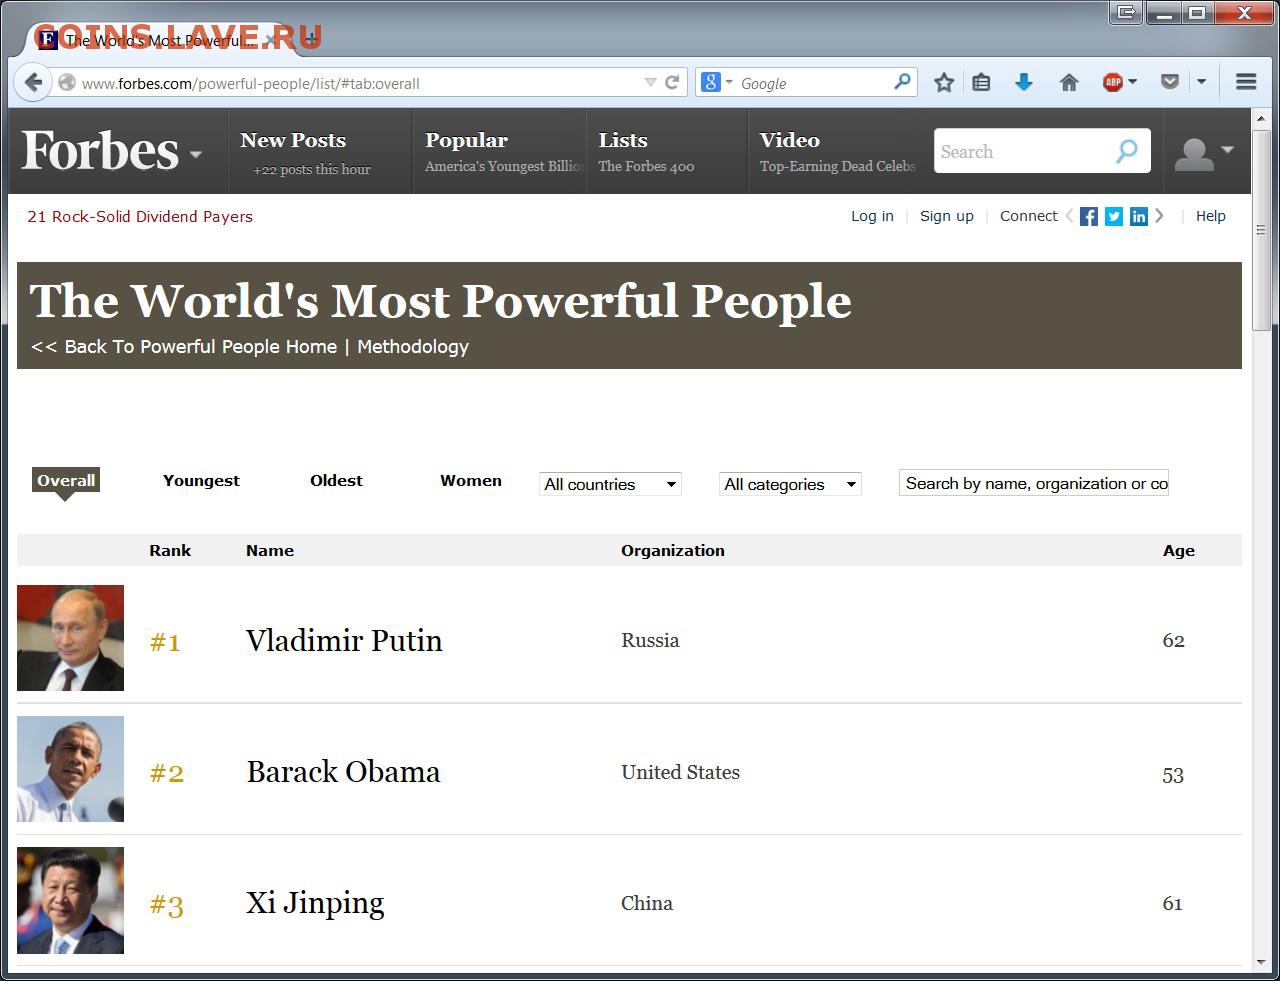Connect with the LinkedIn icon
Viewport: 1280px width, 981px height.
tap(1138, 216)
